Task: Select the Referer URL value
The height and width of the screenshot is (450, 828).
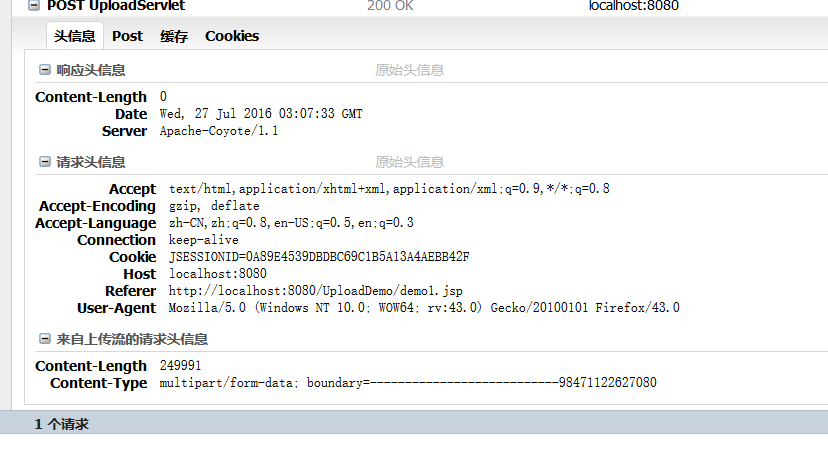Action: pos(316,290)
